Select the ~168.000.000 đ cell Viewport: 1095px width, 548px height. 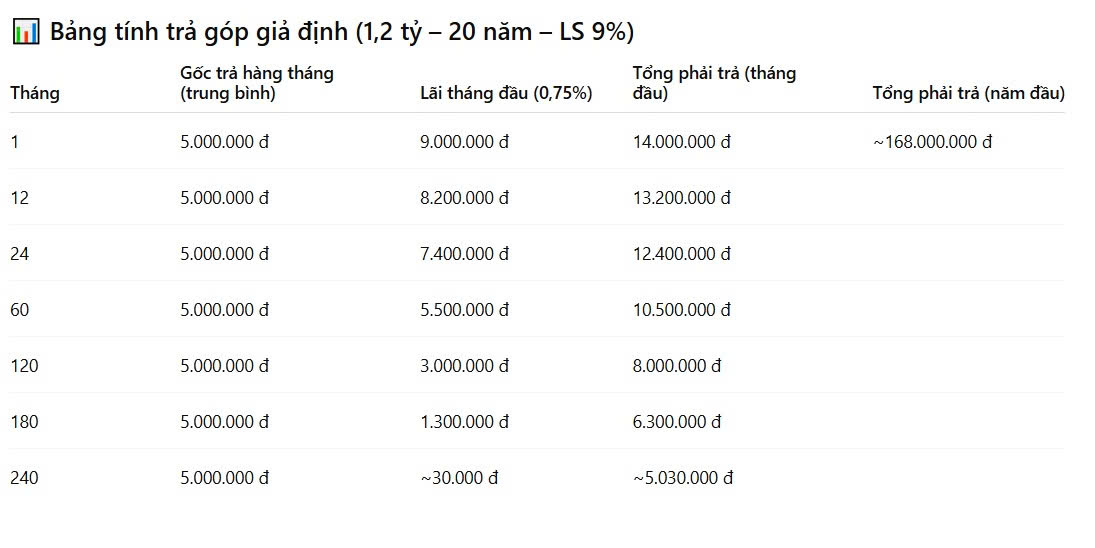(932, 142)
